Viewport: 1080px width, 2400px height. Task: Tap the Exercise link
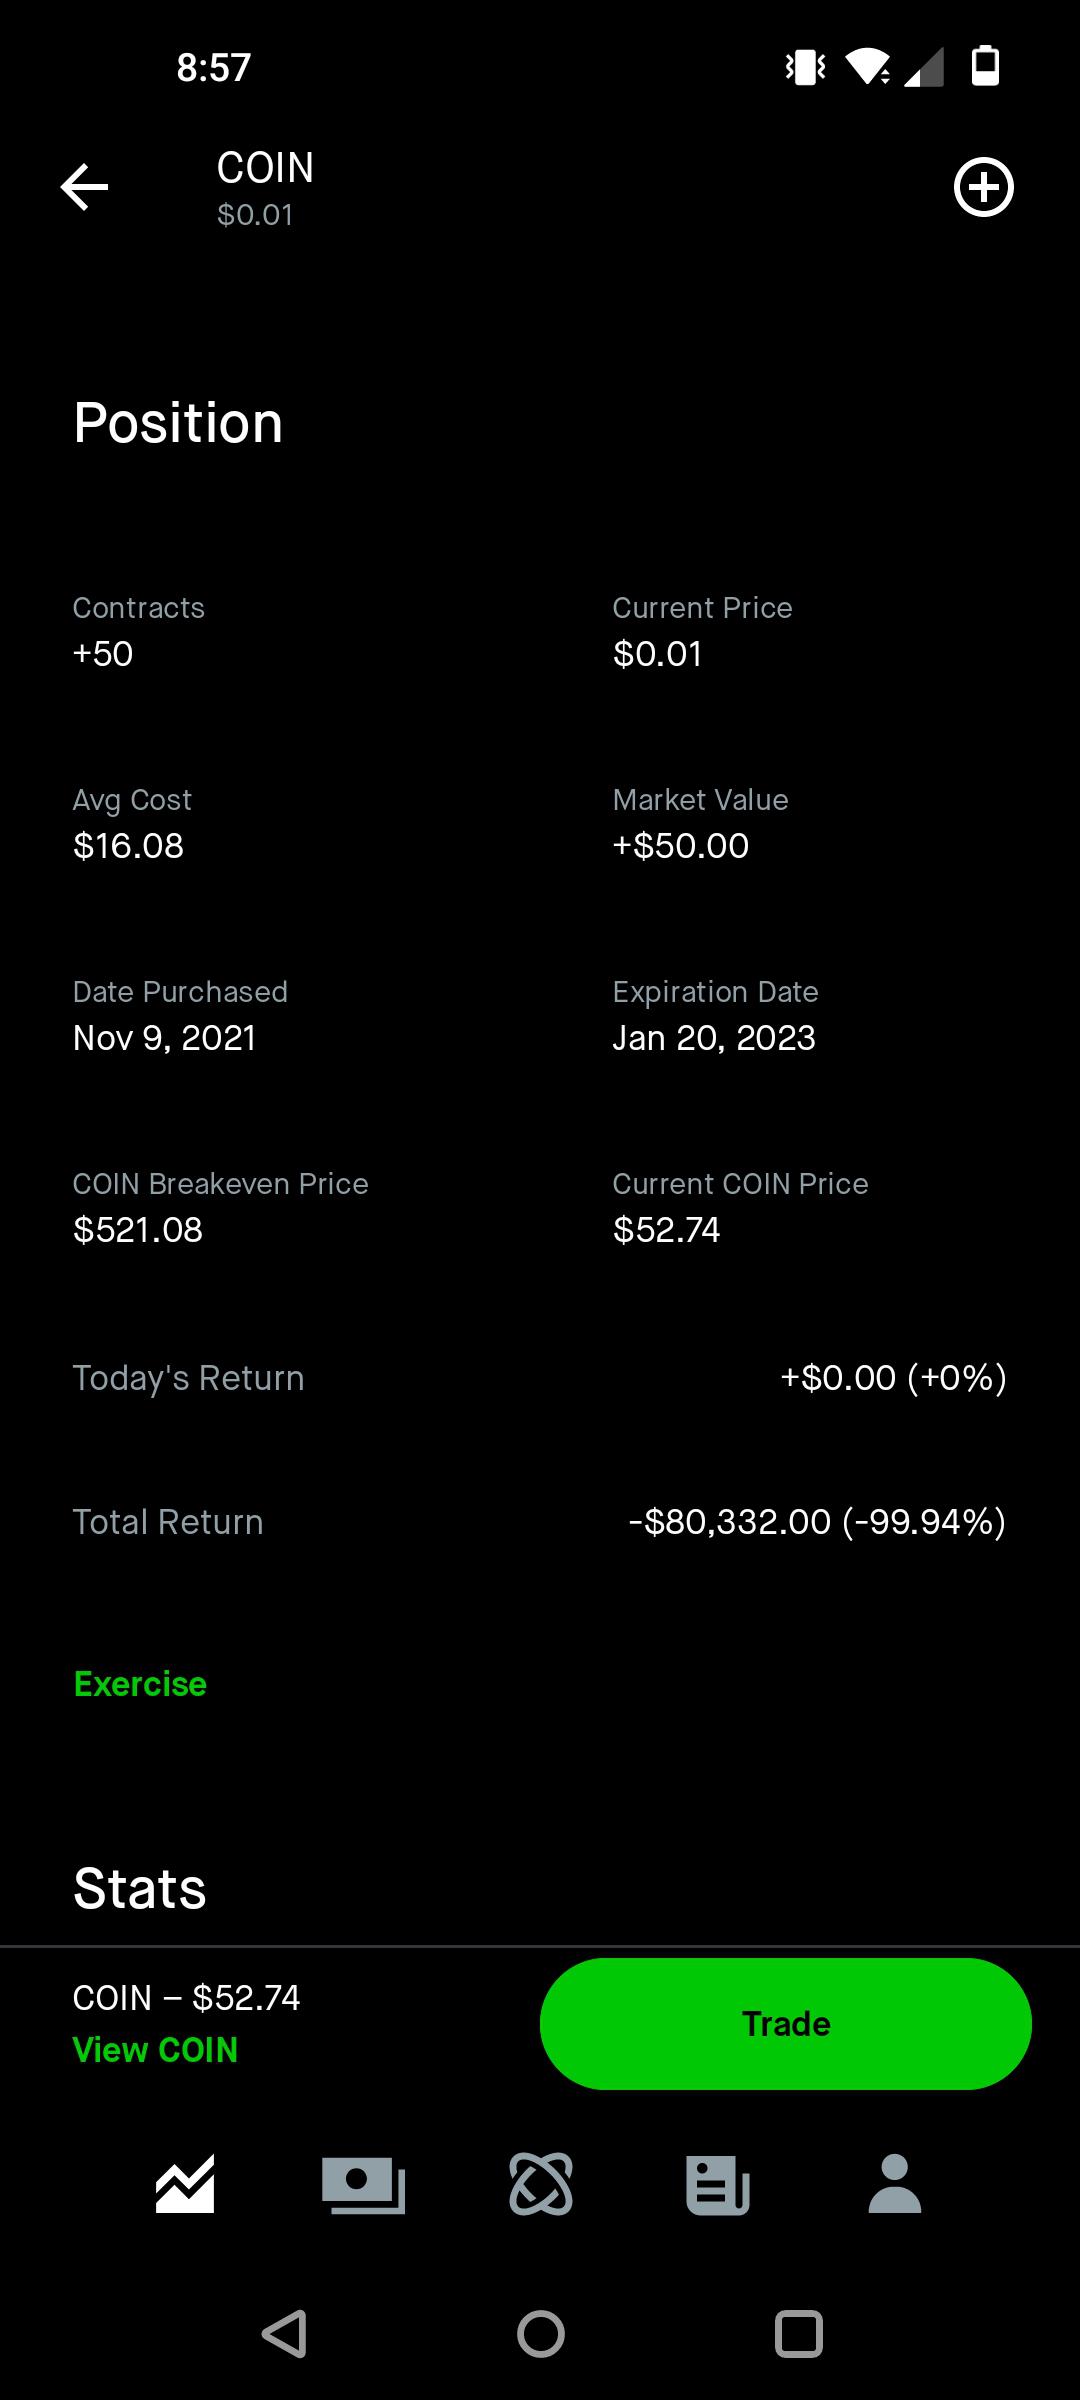[x=140, y=1684]
